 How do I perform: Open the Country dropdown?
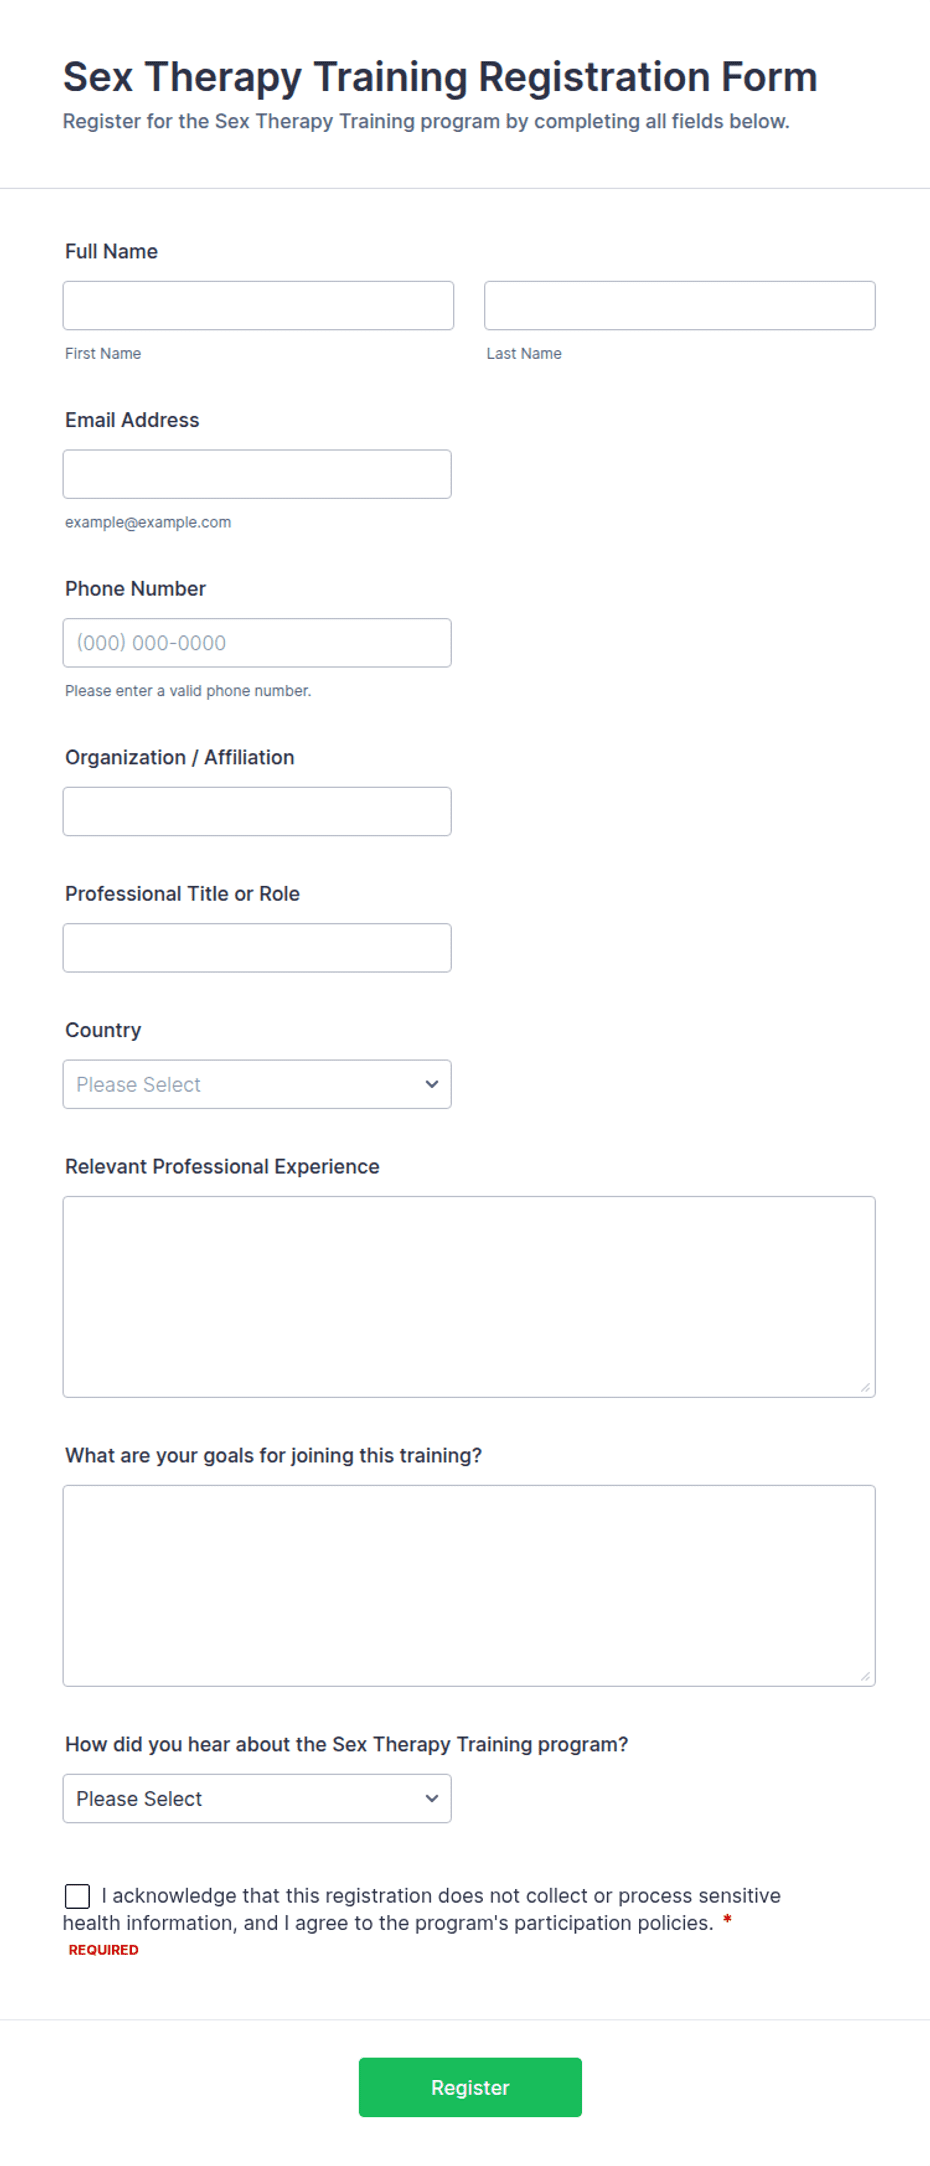tap(257, 1084)
